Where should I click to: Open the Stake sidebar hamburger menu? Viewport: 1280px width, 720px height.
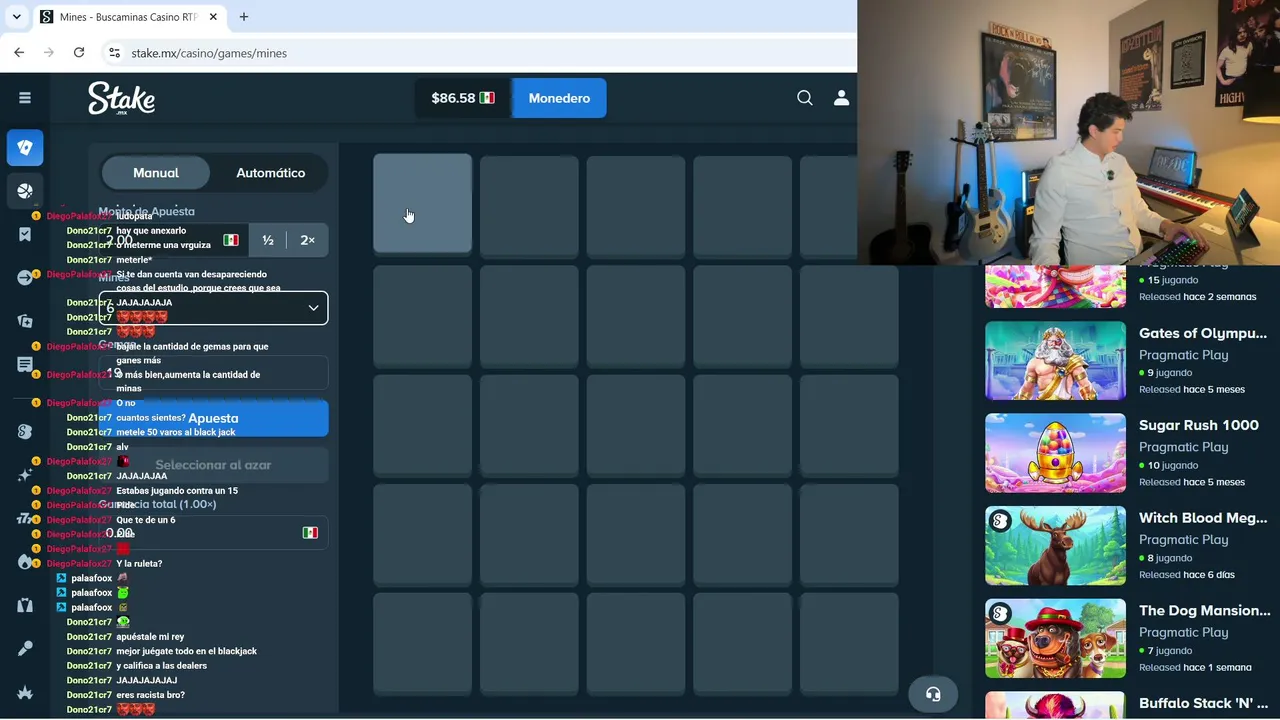click(25, 98)
